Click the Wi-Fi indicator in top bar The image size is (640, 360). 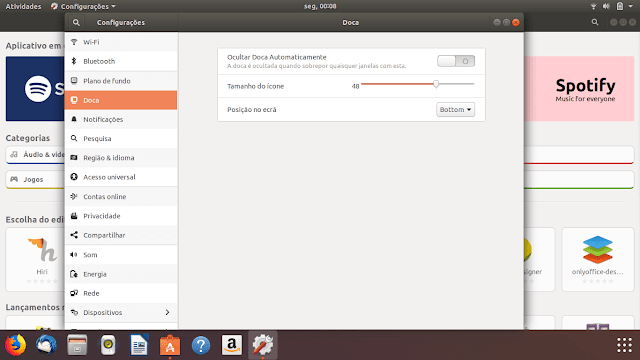pyautogui.click(x=593, y=7)
